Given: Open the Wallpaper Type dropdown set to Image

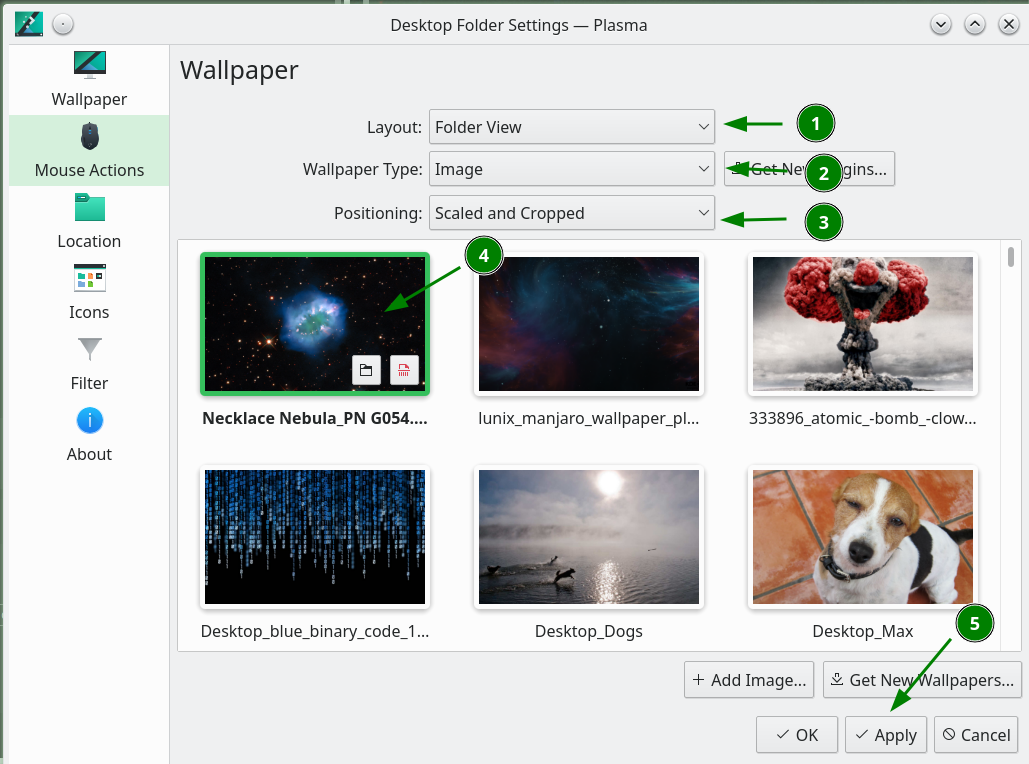Looking at the screenshot, I should click(571, 169).
